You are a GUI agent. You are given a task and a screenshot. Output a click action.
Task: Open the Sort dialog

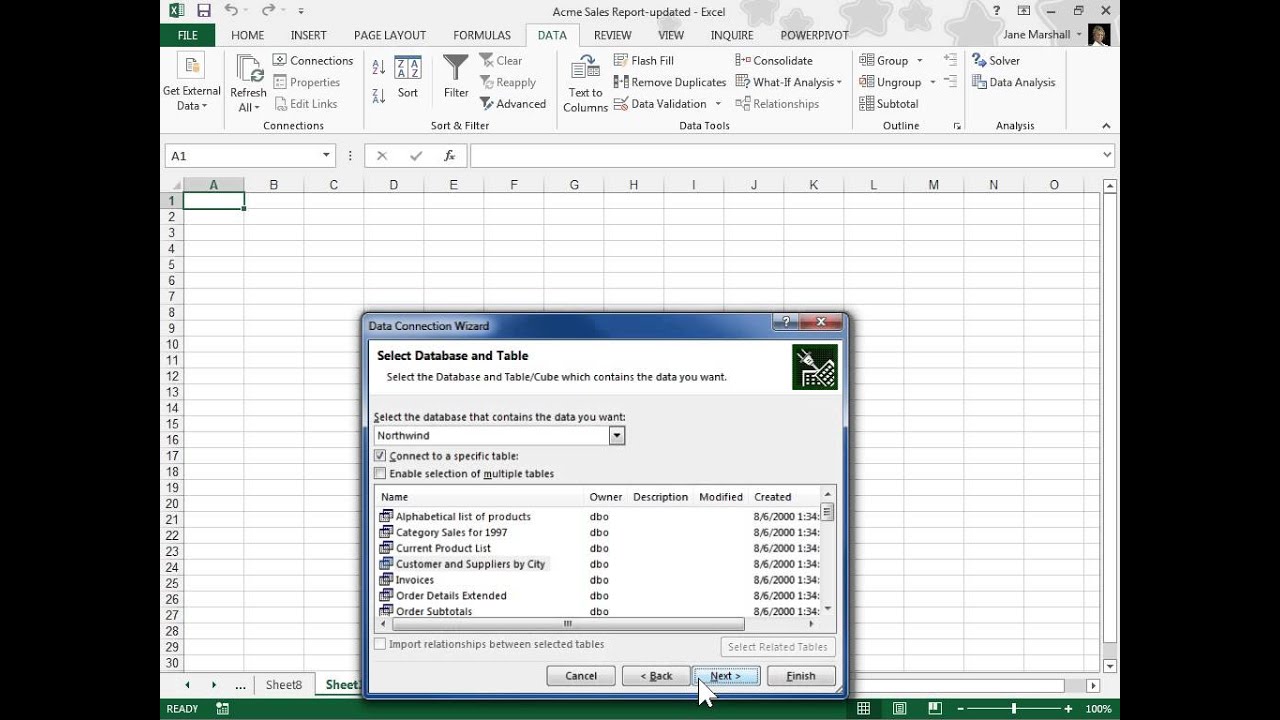coord(407,77)
